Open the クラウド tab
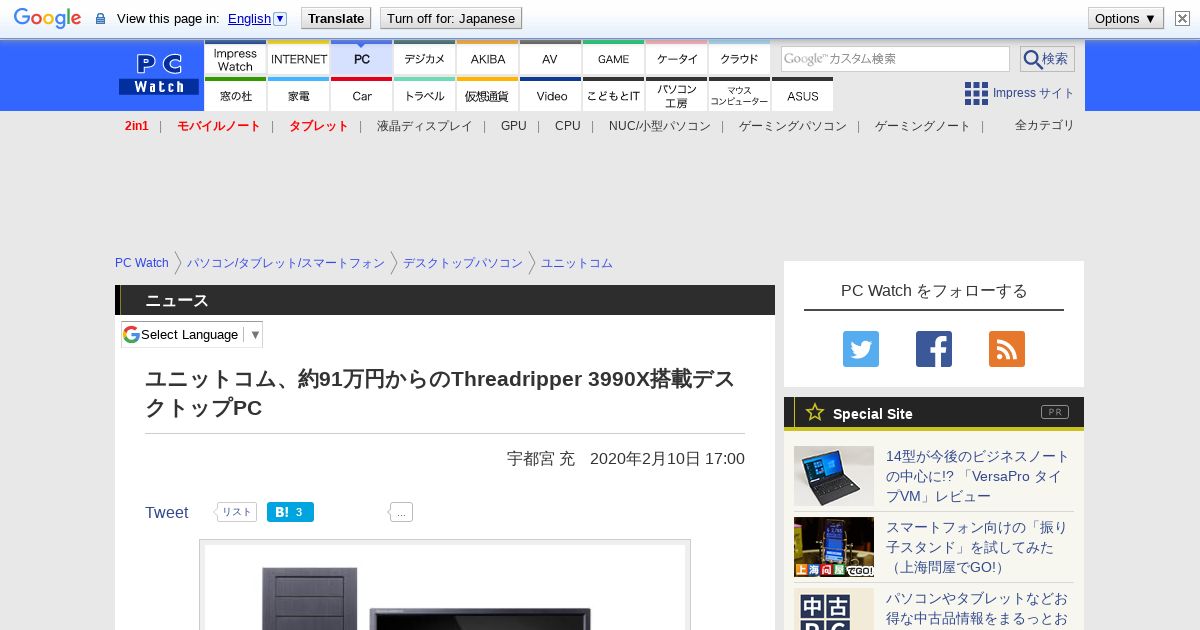Screen dimensions: 1200x630 pyautogui.click(x=740, y=59)
